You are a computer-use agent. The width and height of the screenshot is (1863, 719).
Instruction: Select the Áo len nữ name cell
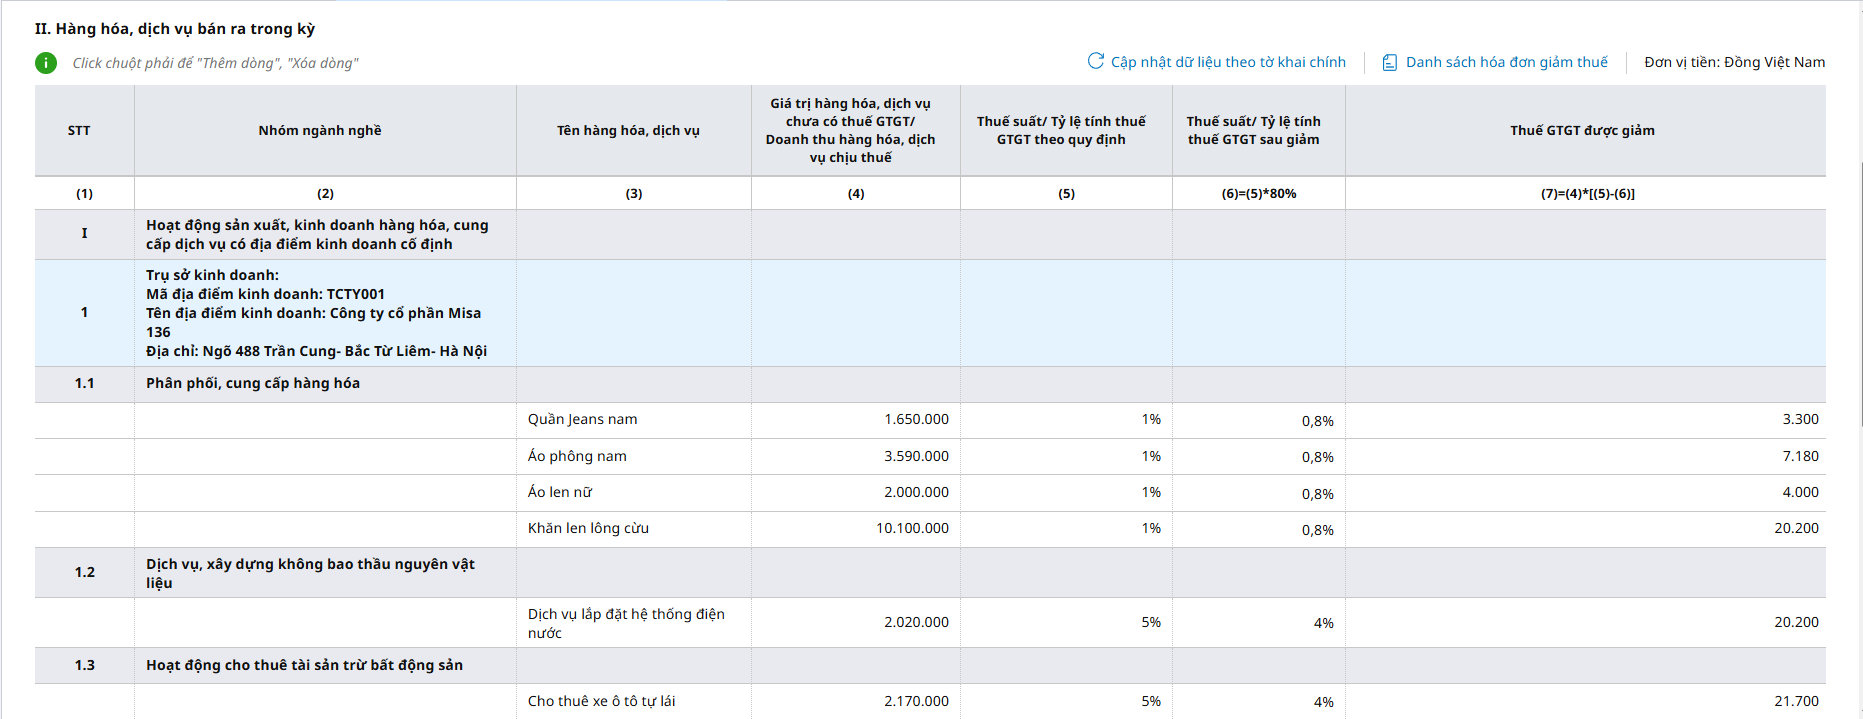click(560, 492)
